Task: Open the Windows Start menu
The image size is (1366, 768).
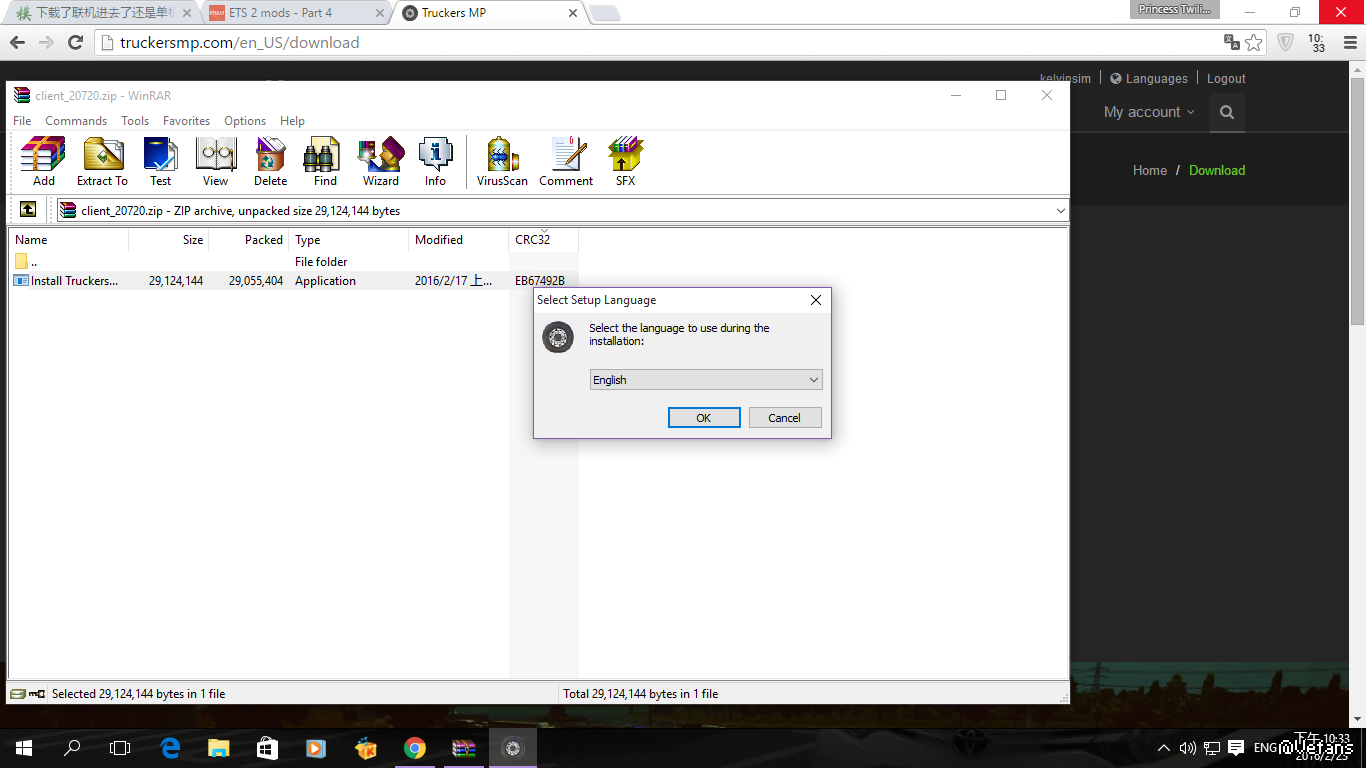Action: (23, 747)
